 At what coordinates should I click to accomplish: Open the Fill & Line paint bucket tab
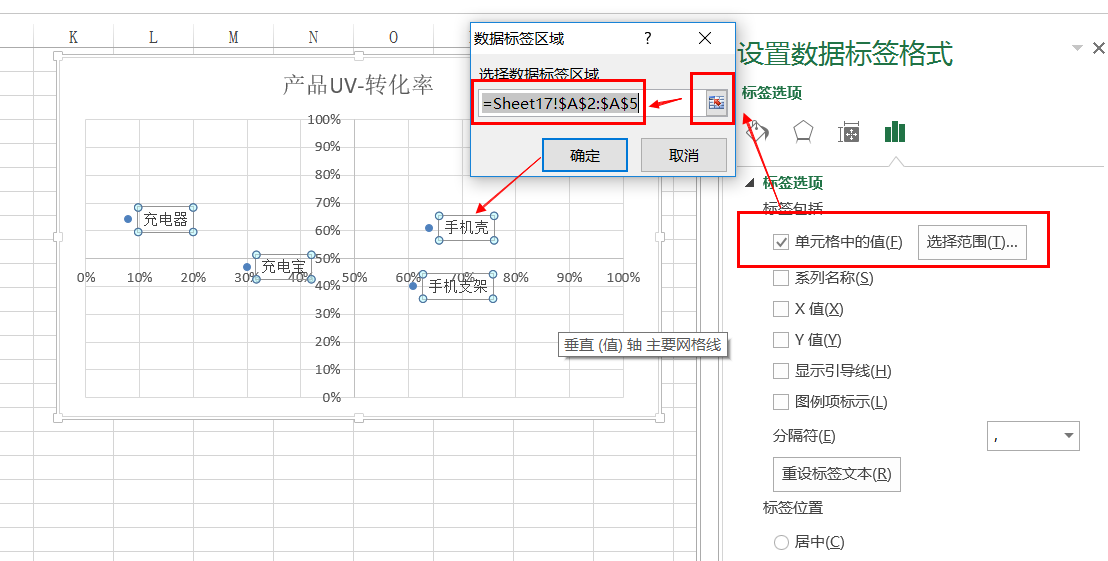758,131
